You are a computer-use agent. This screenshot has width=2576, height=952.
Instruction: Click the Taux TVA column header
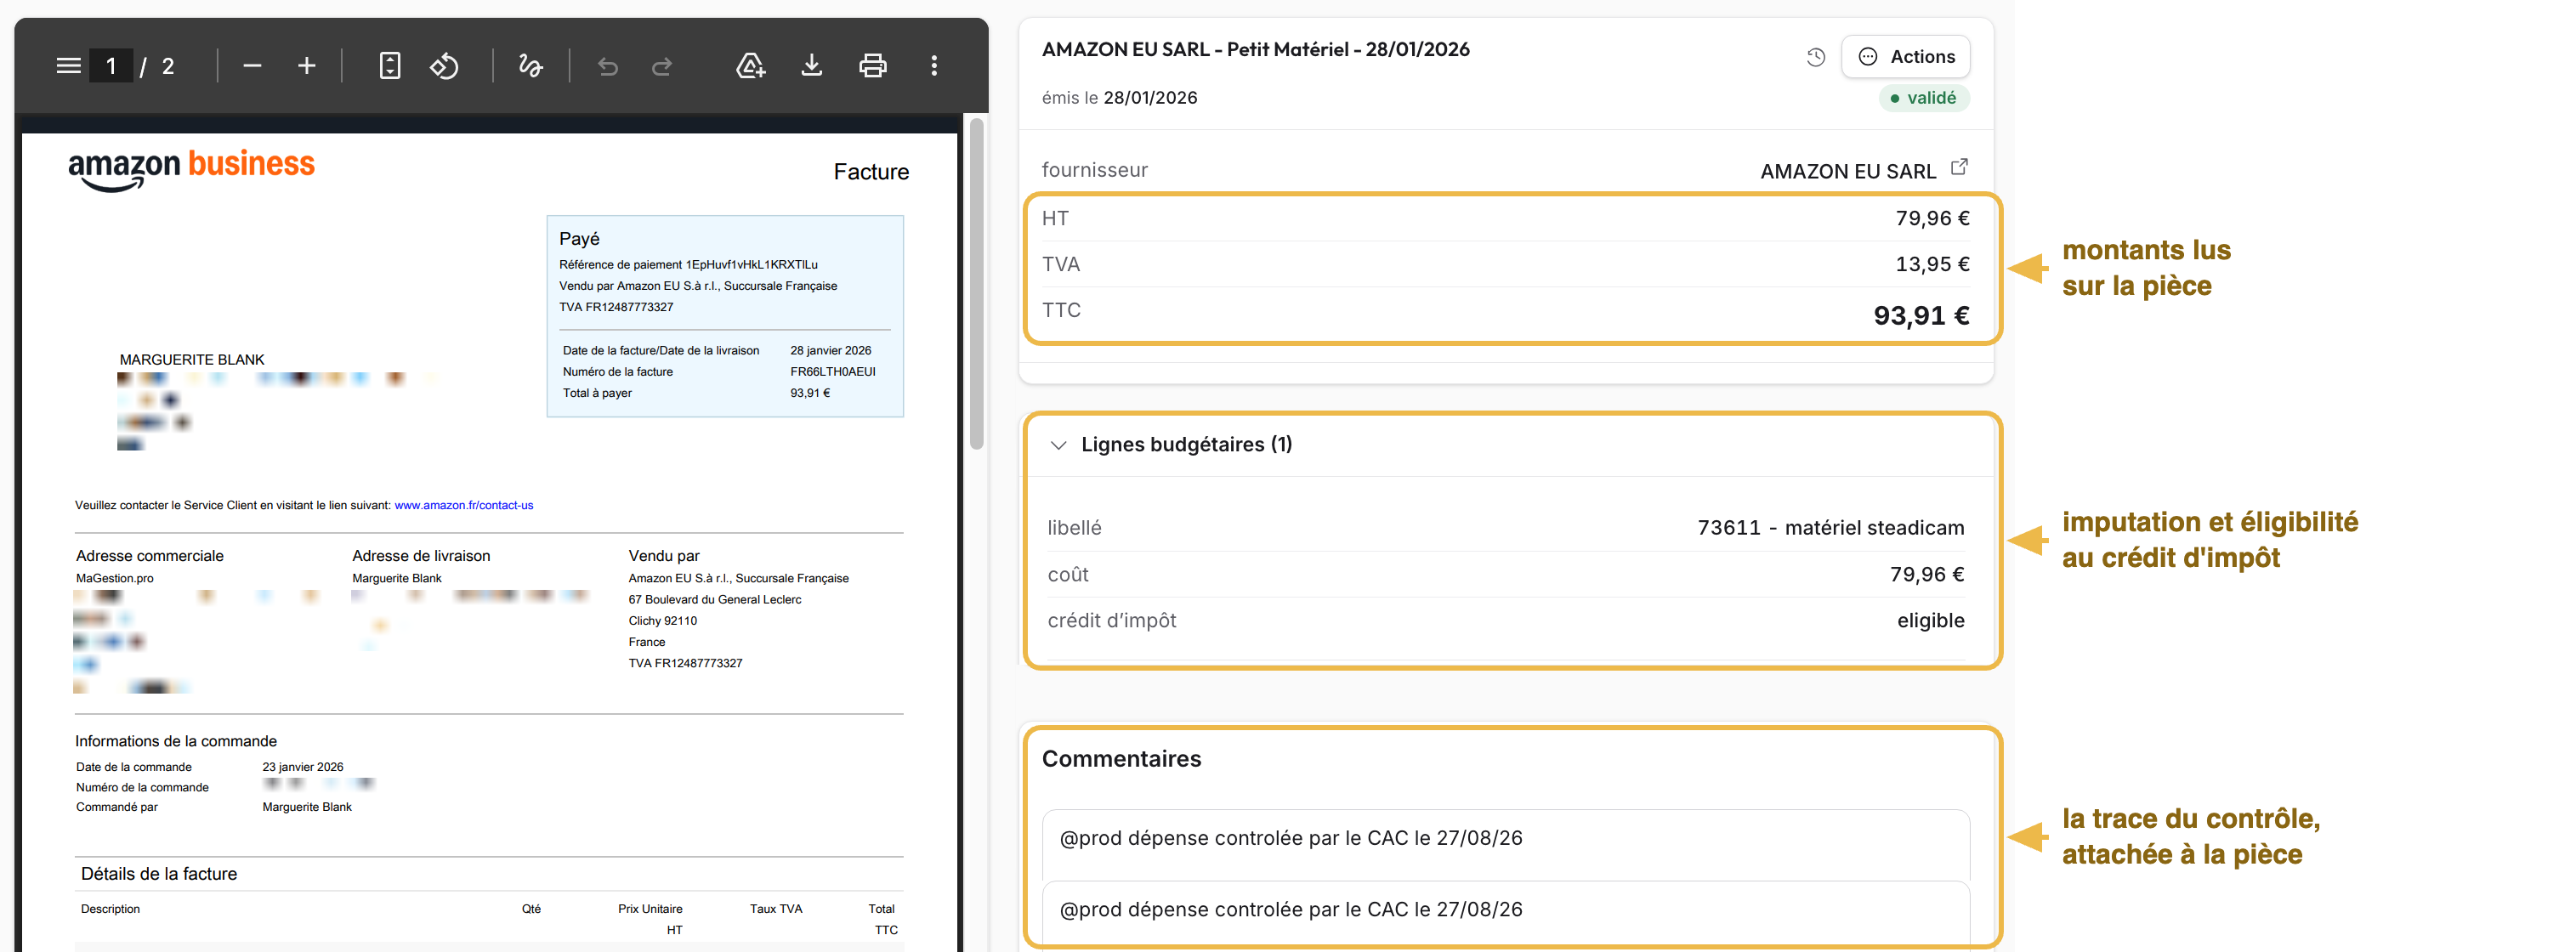[x=776, y=909]
